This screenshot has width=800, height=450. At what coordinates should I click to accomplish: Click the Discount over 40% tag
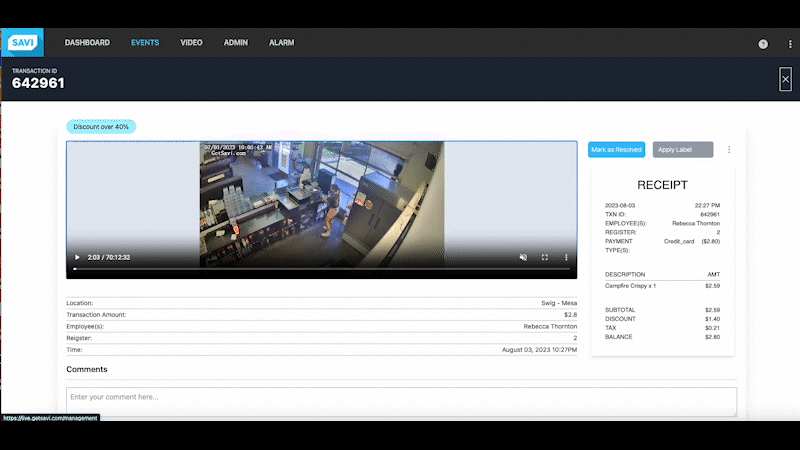tap(101, 127)
